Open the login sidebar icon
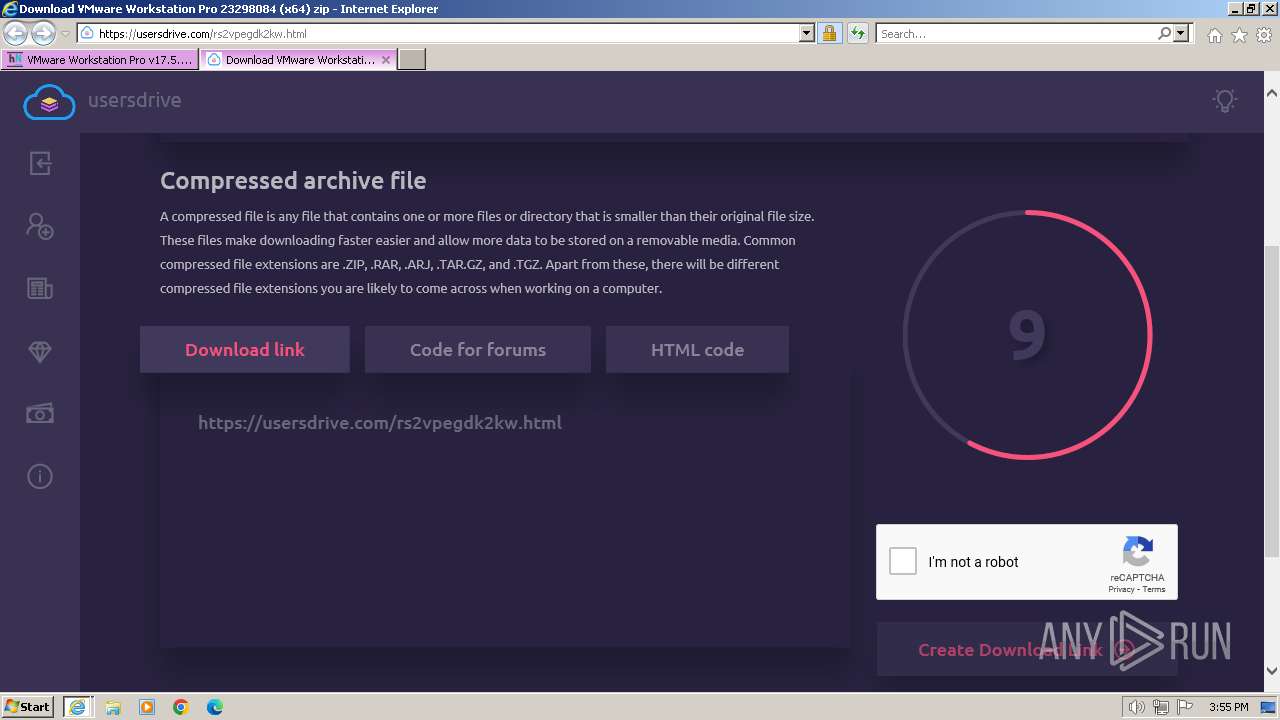The height and width of the screenshot is (720, 1280). pos(40,163)
